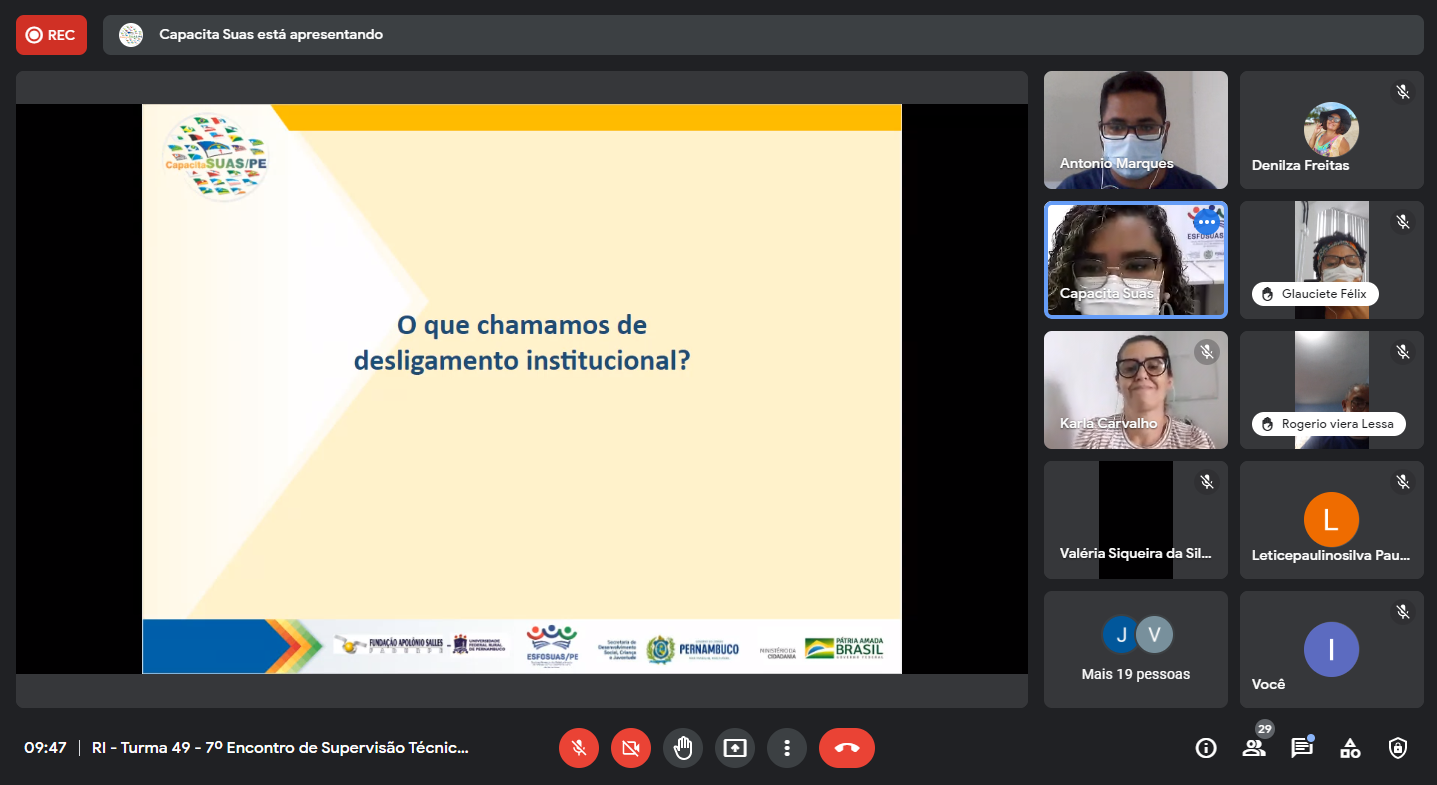Leave the call with red hang-up button
The width and height of the screenshot is (1437, 785).
[x=846, y=748]
